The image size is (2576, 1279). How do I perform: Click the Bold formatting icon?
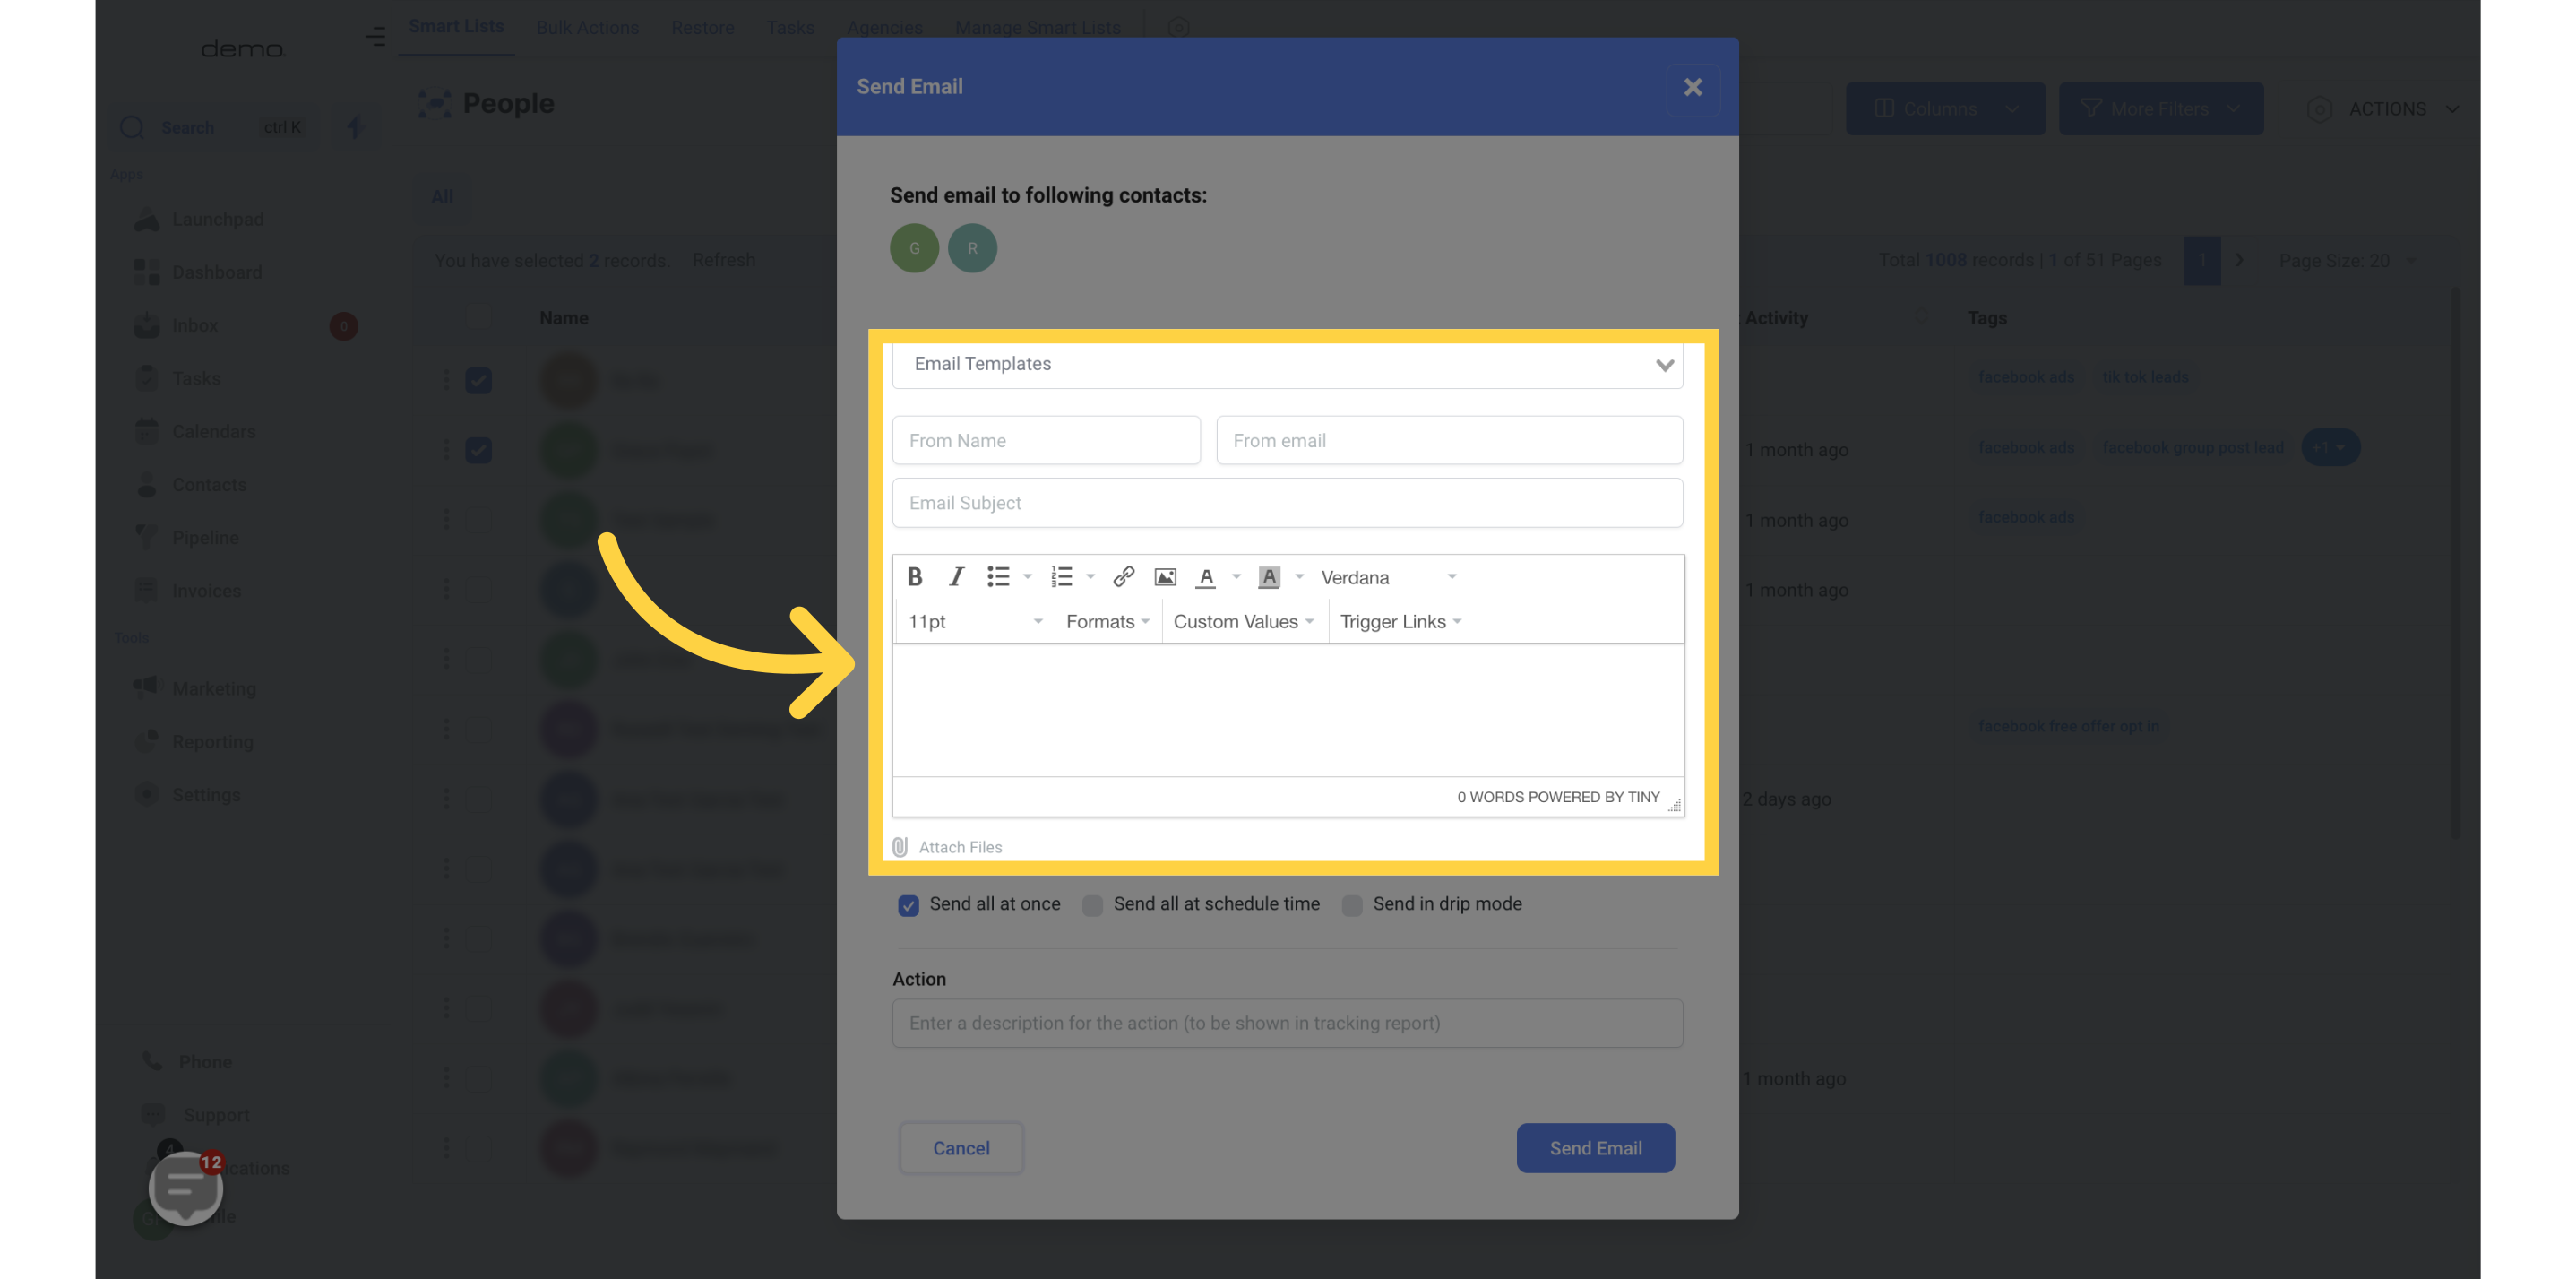click(x=917, y=577)
